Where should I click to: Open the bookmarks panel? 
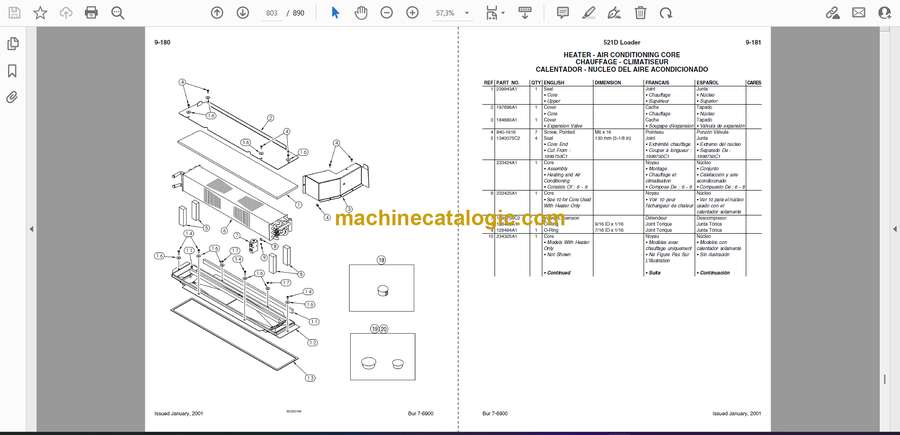tap(12, 71)
